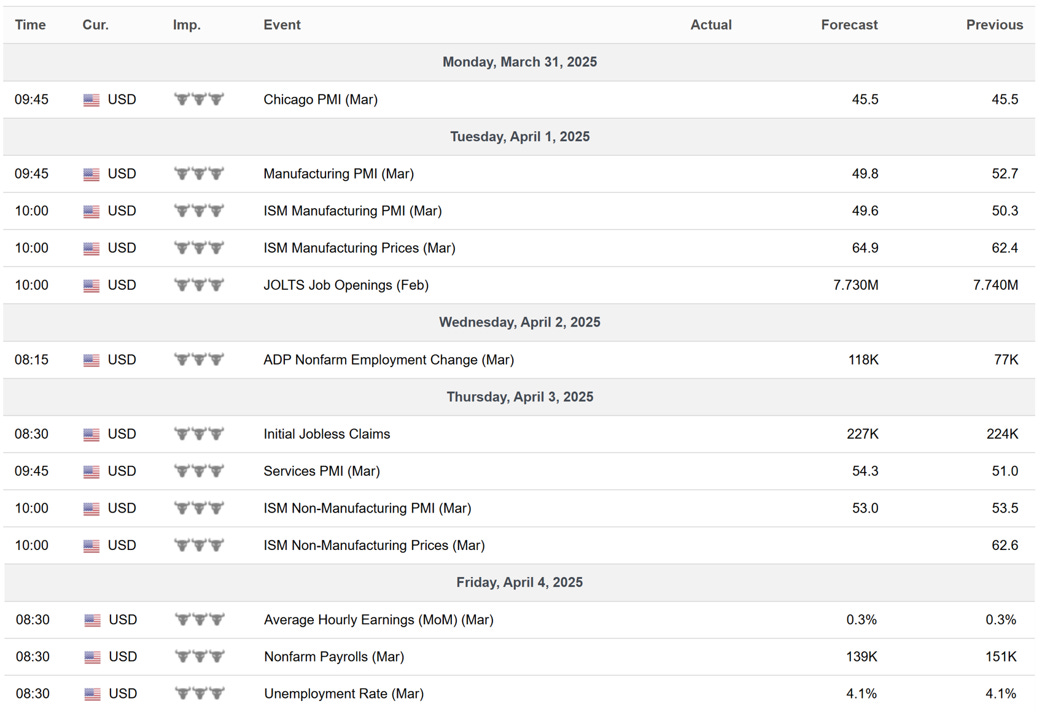Click forecast value 227K

[863, 435]
